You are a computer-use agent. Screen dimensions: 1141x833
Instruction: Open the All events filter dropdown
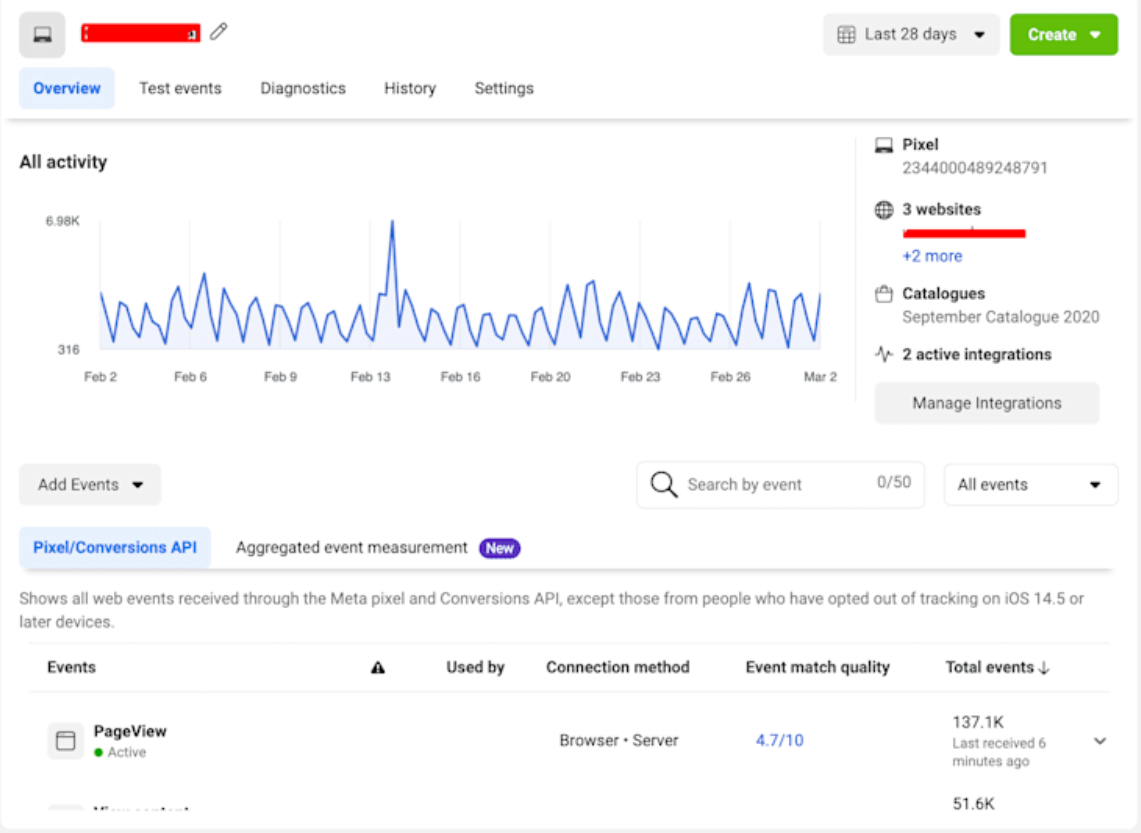tap(1030, 485)
